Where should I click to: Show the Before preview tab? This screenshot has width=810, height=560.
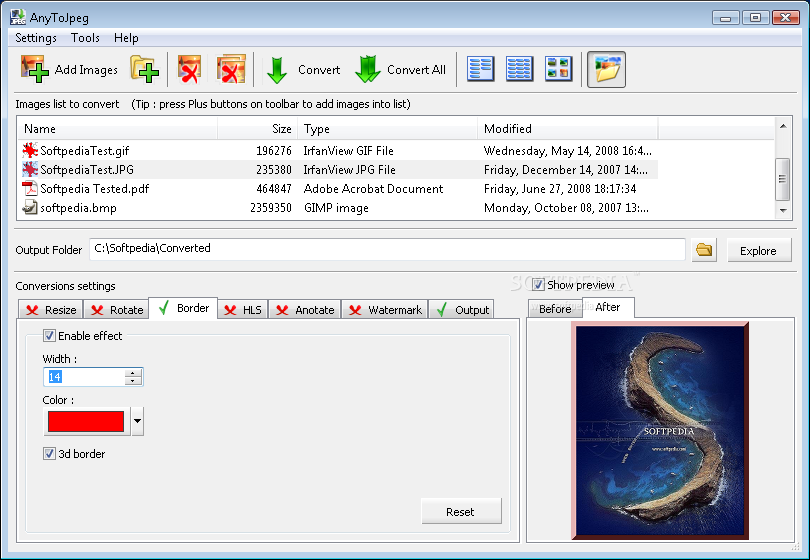(555, 308)
